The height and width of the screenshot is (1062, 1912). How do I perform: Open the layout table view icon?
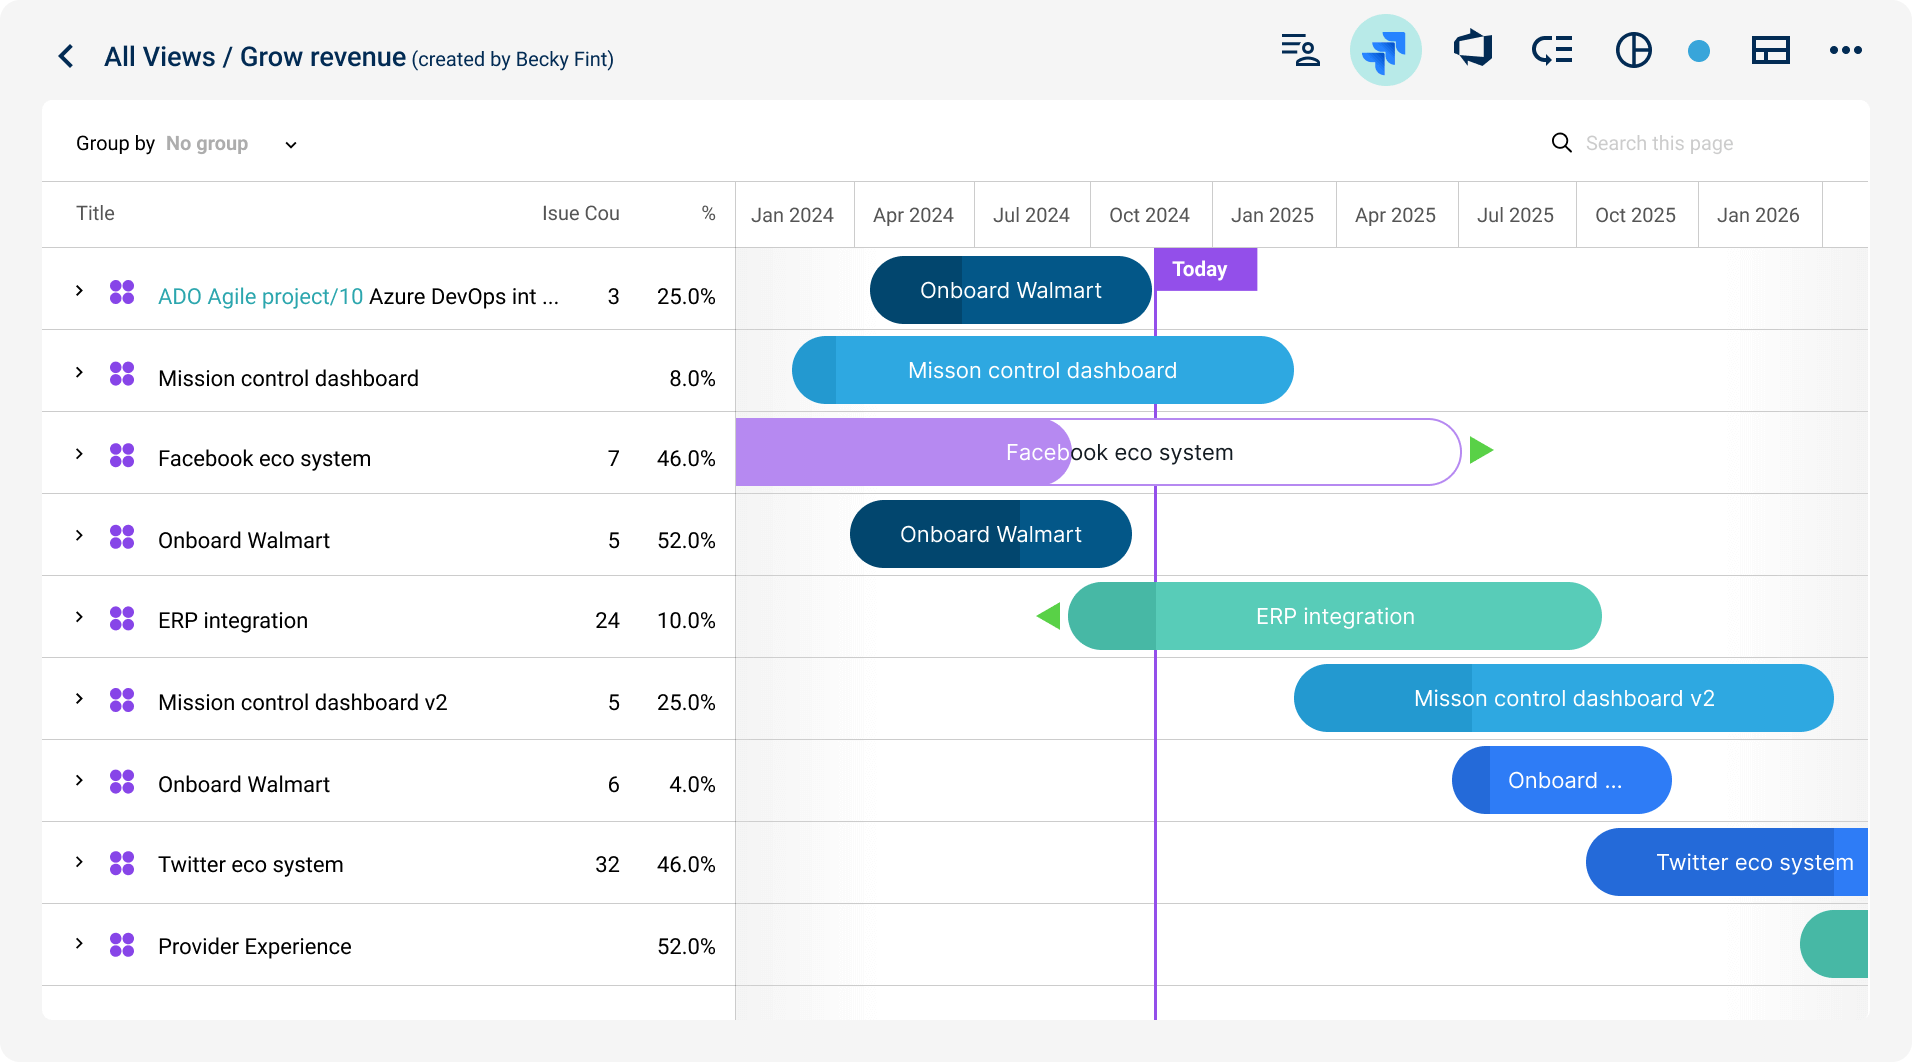[x=1770, y=50]
